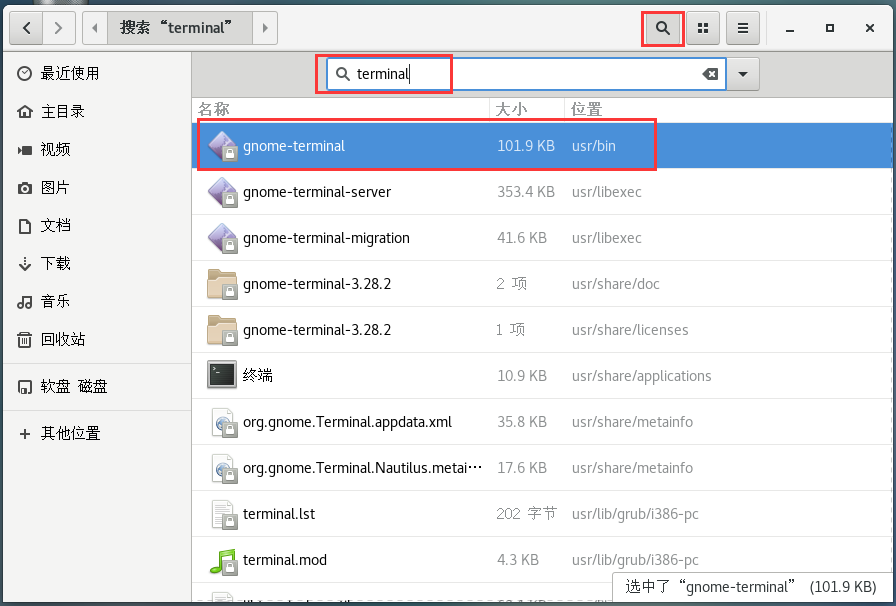896x606 pixels.
Task: Sort by the 大小 column header
Action: pos(527,109)
